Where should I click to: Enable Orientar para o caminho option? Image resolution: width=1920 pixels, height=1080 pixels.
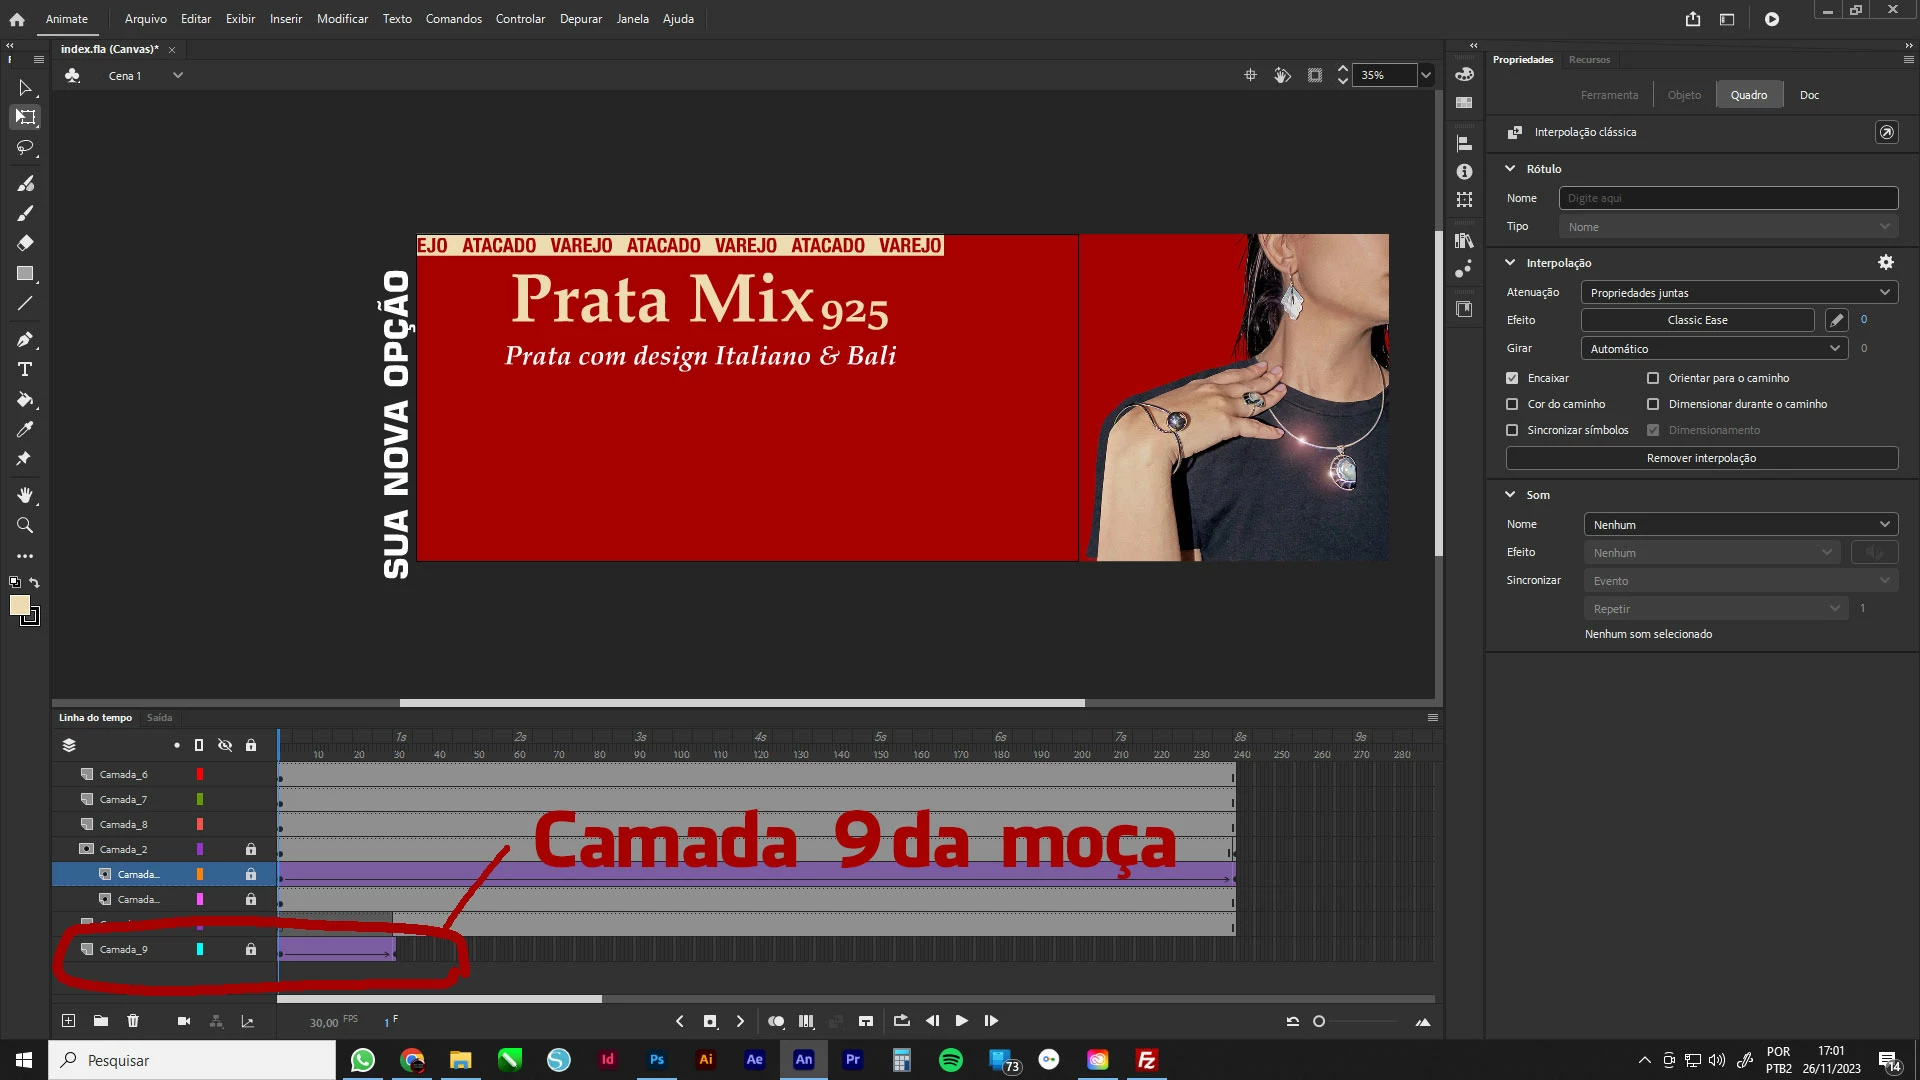click(1653, 378)
